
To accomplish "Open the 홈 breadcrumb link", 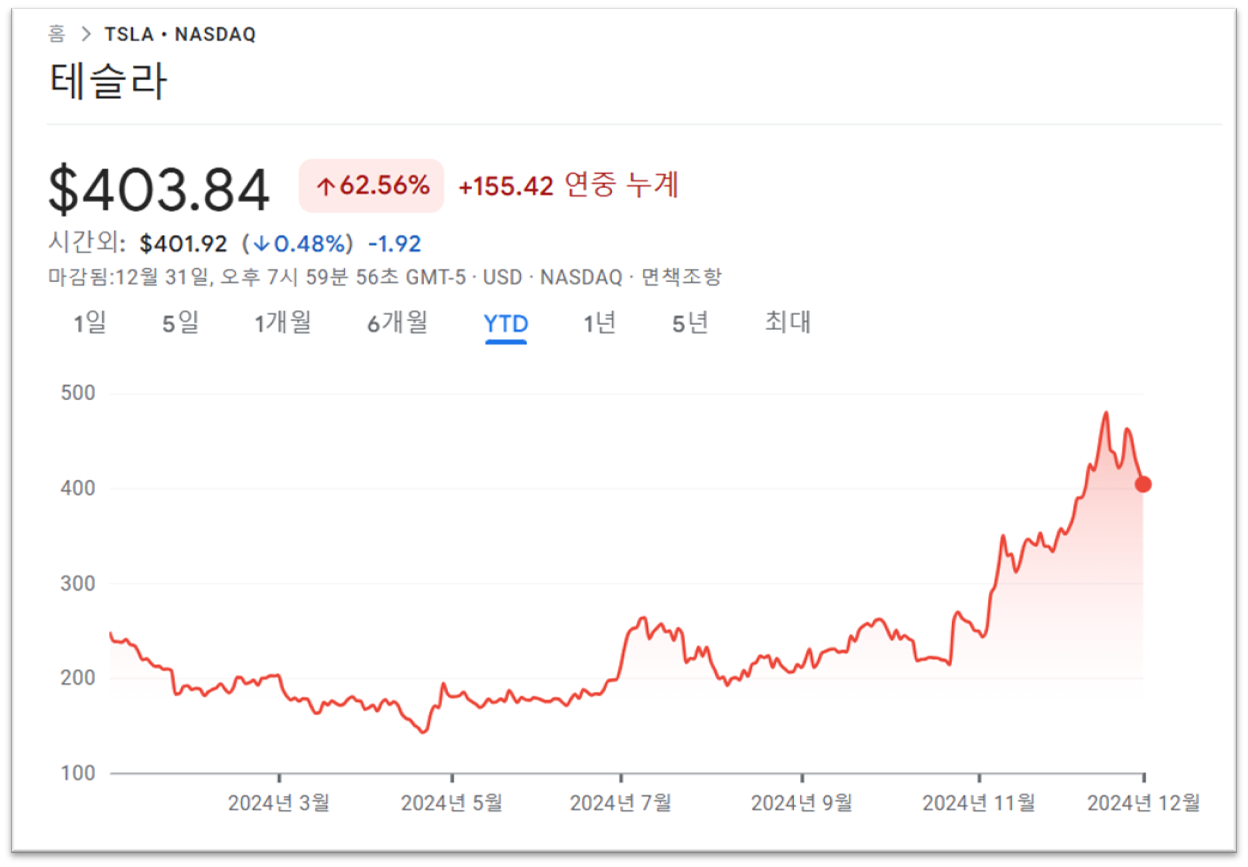I will click(57, 34).
